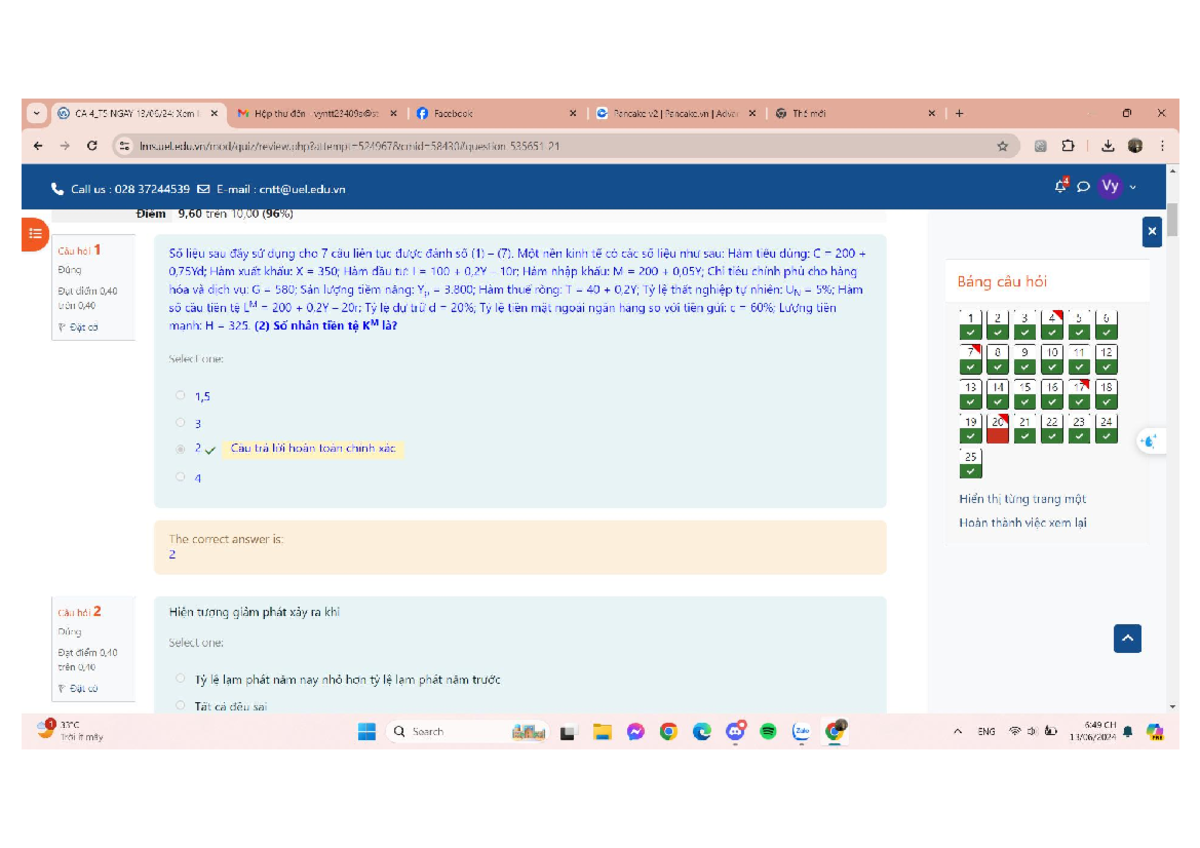Jump to question 20 in navigation grid
1200x848 pixels.
click(997, 429)
